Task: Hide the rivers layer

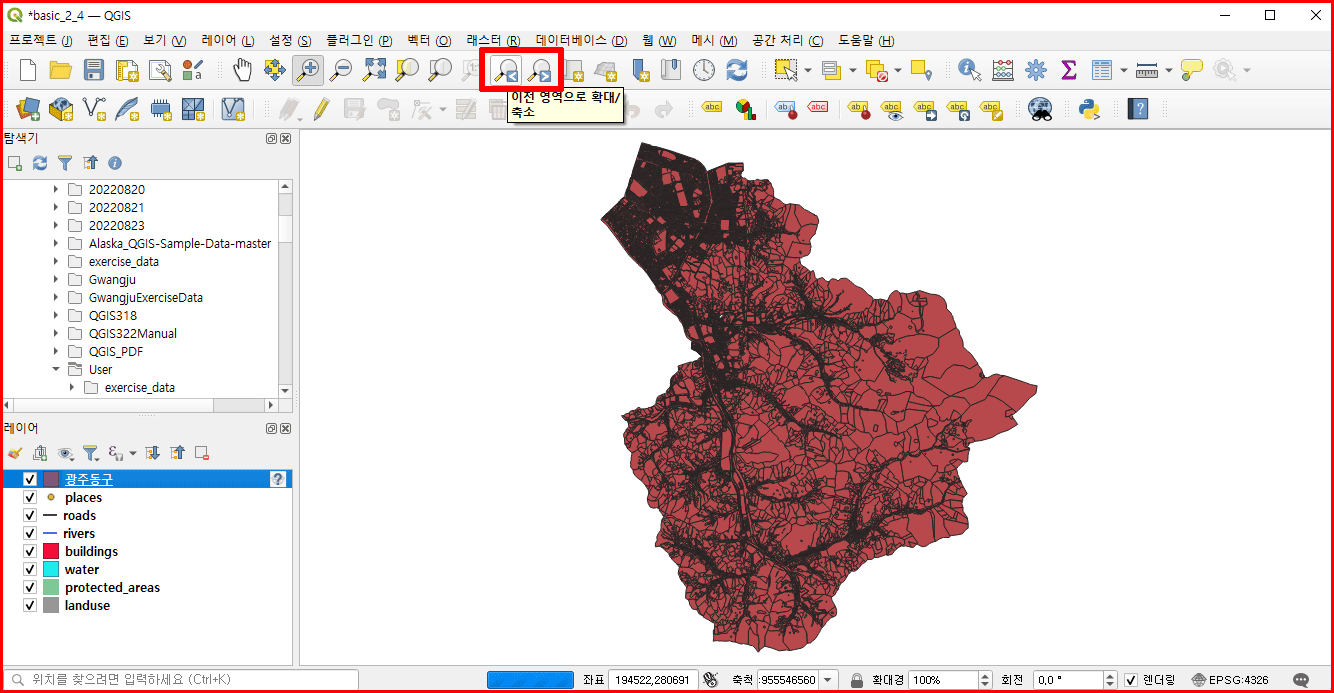Action: click(30, 533)
